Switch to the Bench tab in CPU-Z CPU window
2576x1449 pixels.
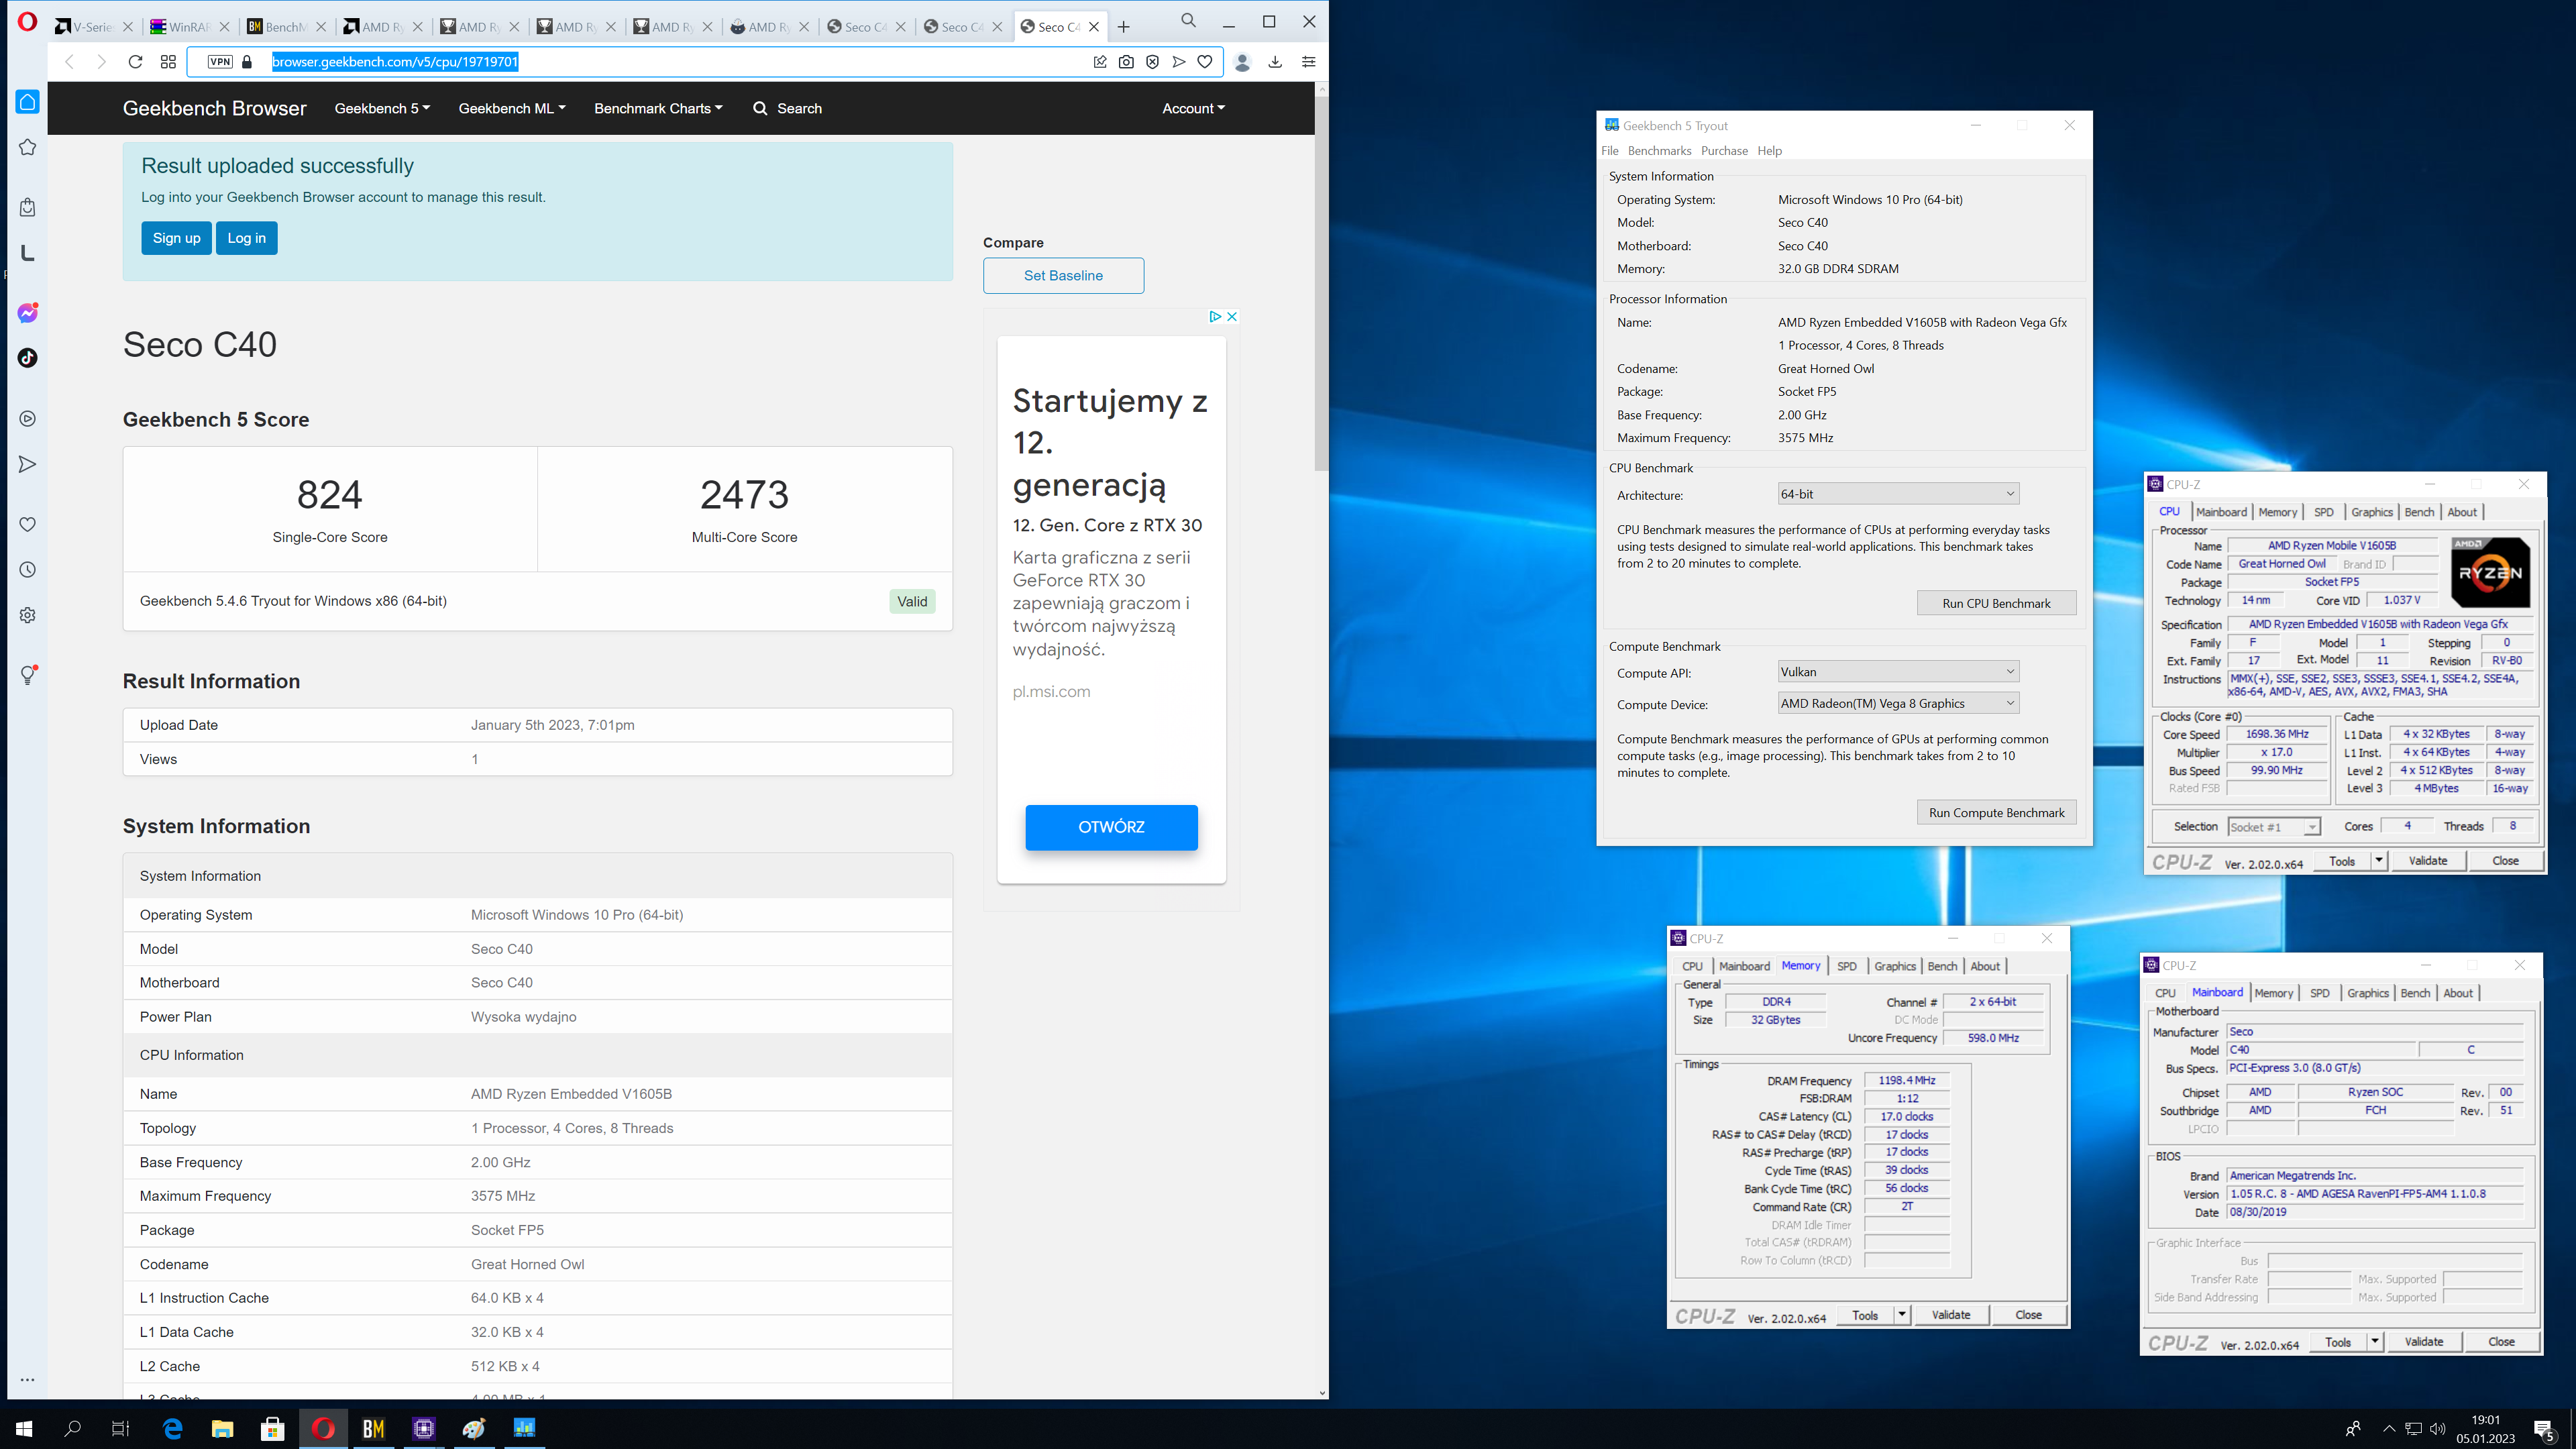click(2419, 512)
